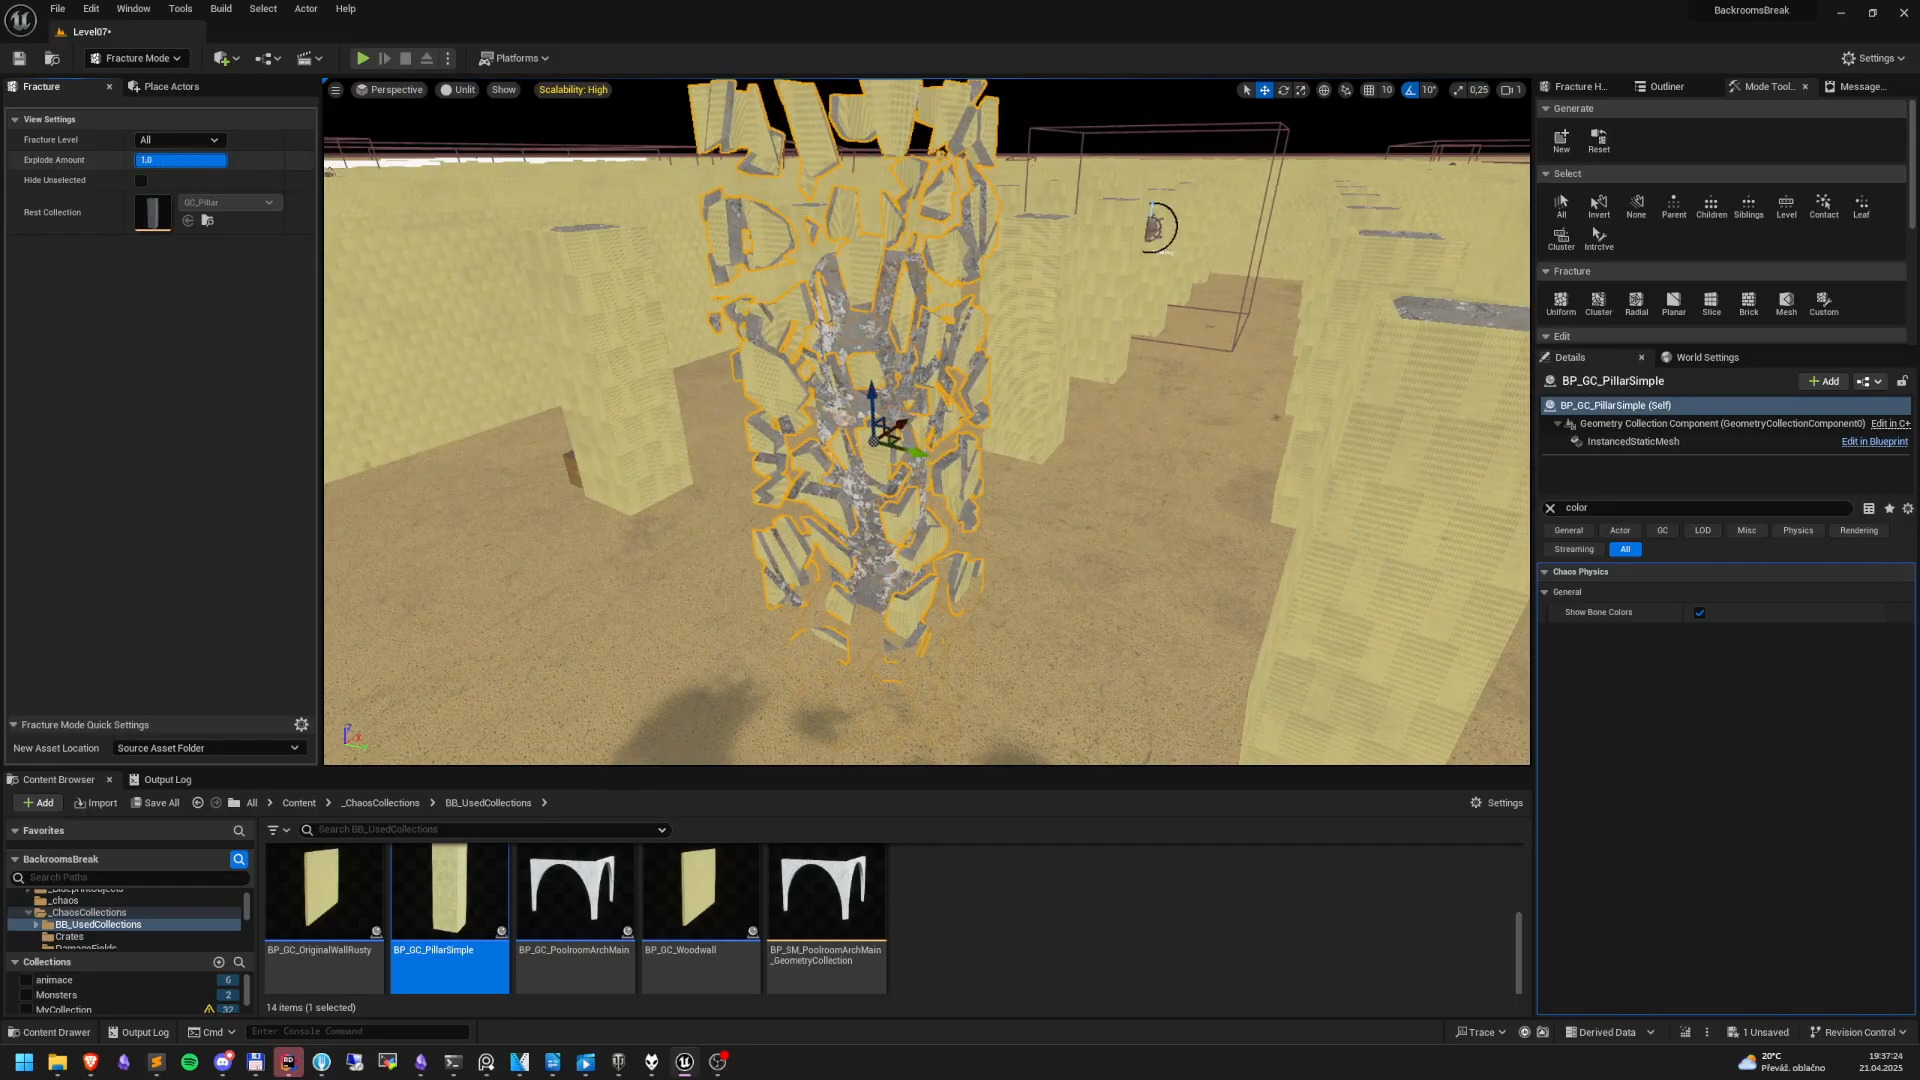1920x1080 pixels.
Task: Switch to the Outliner tab
Action: tap(1659, 87)
